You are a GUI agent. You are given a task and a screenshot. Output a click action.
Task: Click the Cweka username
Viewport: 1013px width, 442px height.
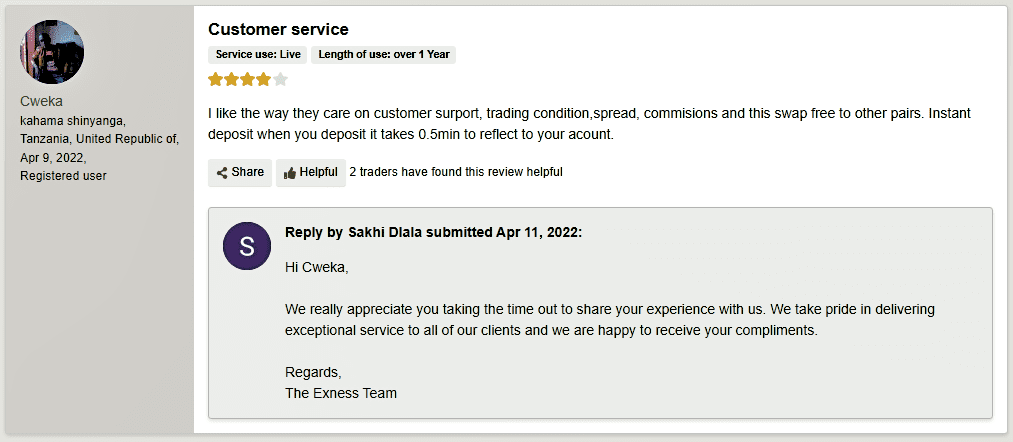41,101
